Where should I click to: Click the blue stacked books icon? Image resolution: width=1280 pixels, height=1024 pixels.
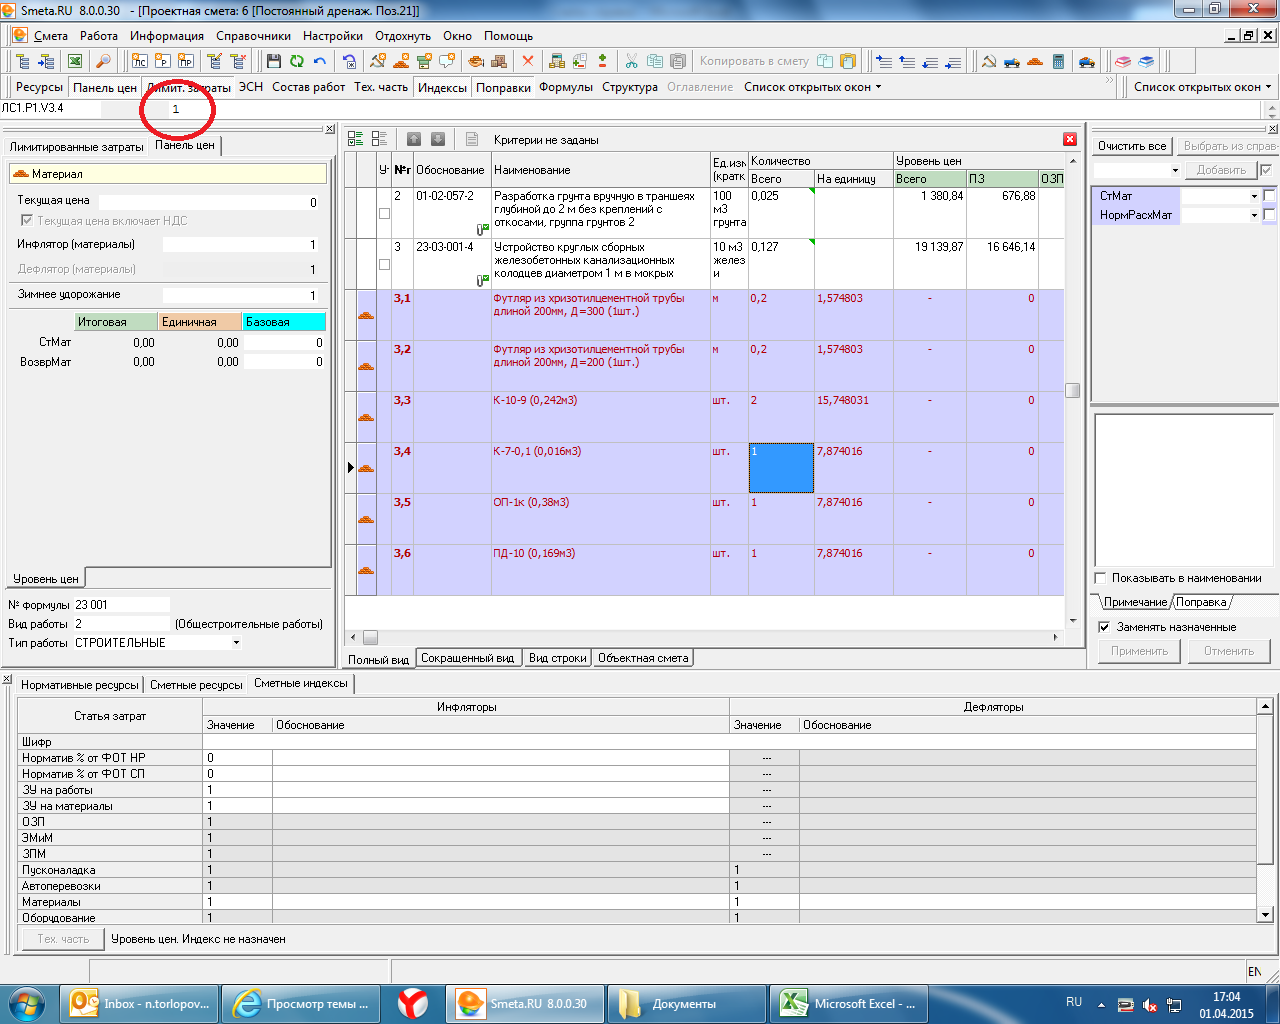1146,61
